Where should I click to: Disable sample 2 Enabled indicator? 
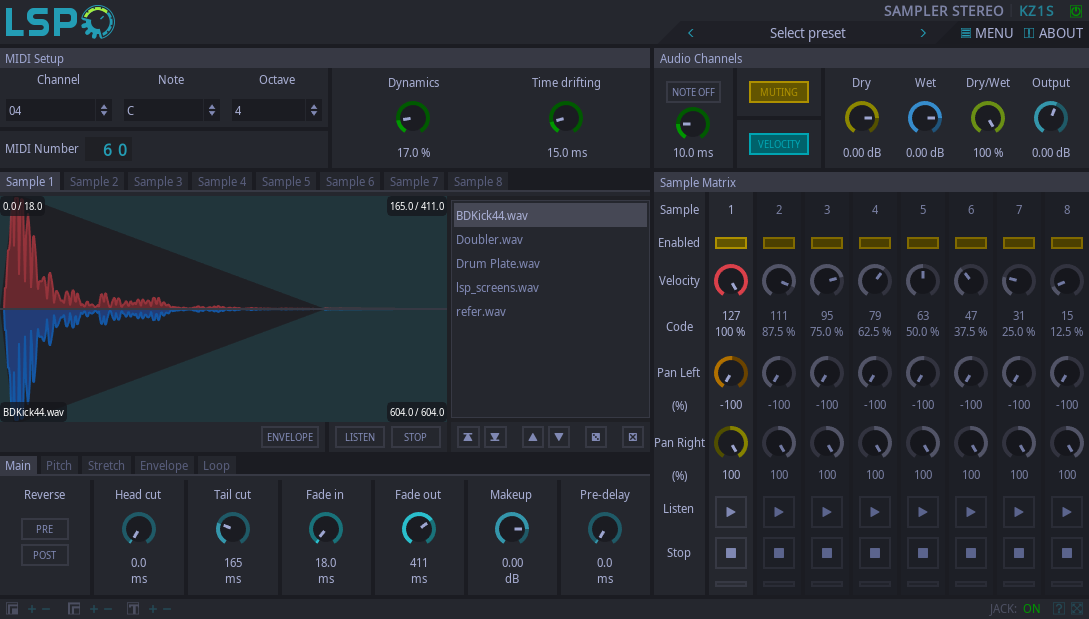pyautogui.click(x=779, y=243)
